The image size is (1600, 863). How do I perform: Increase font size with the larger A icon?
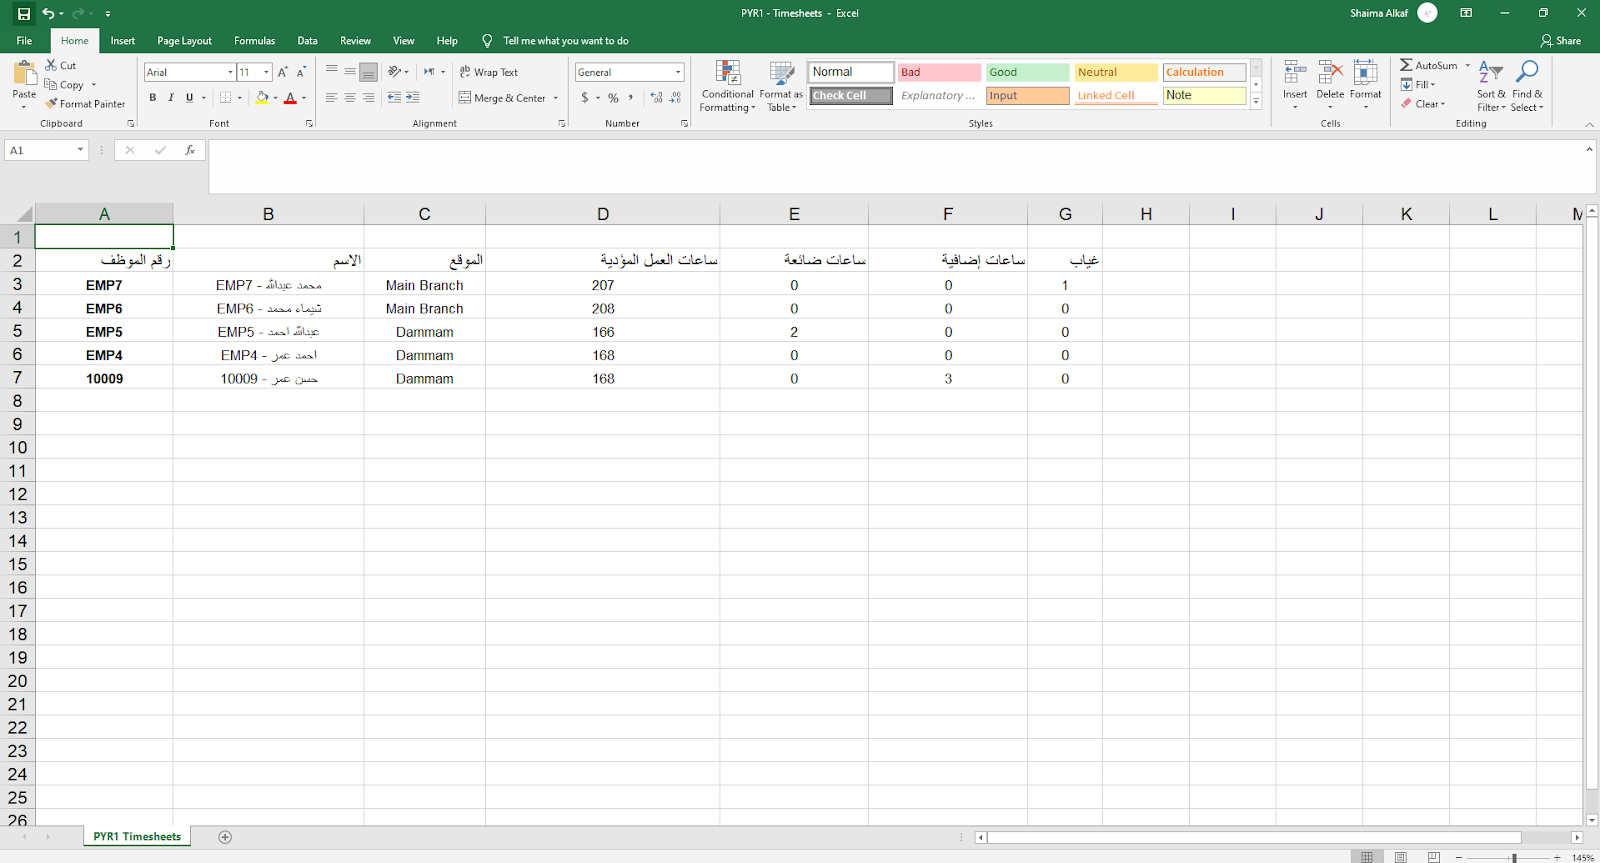pos(283,72)
